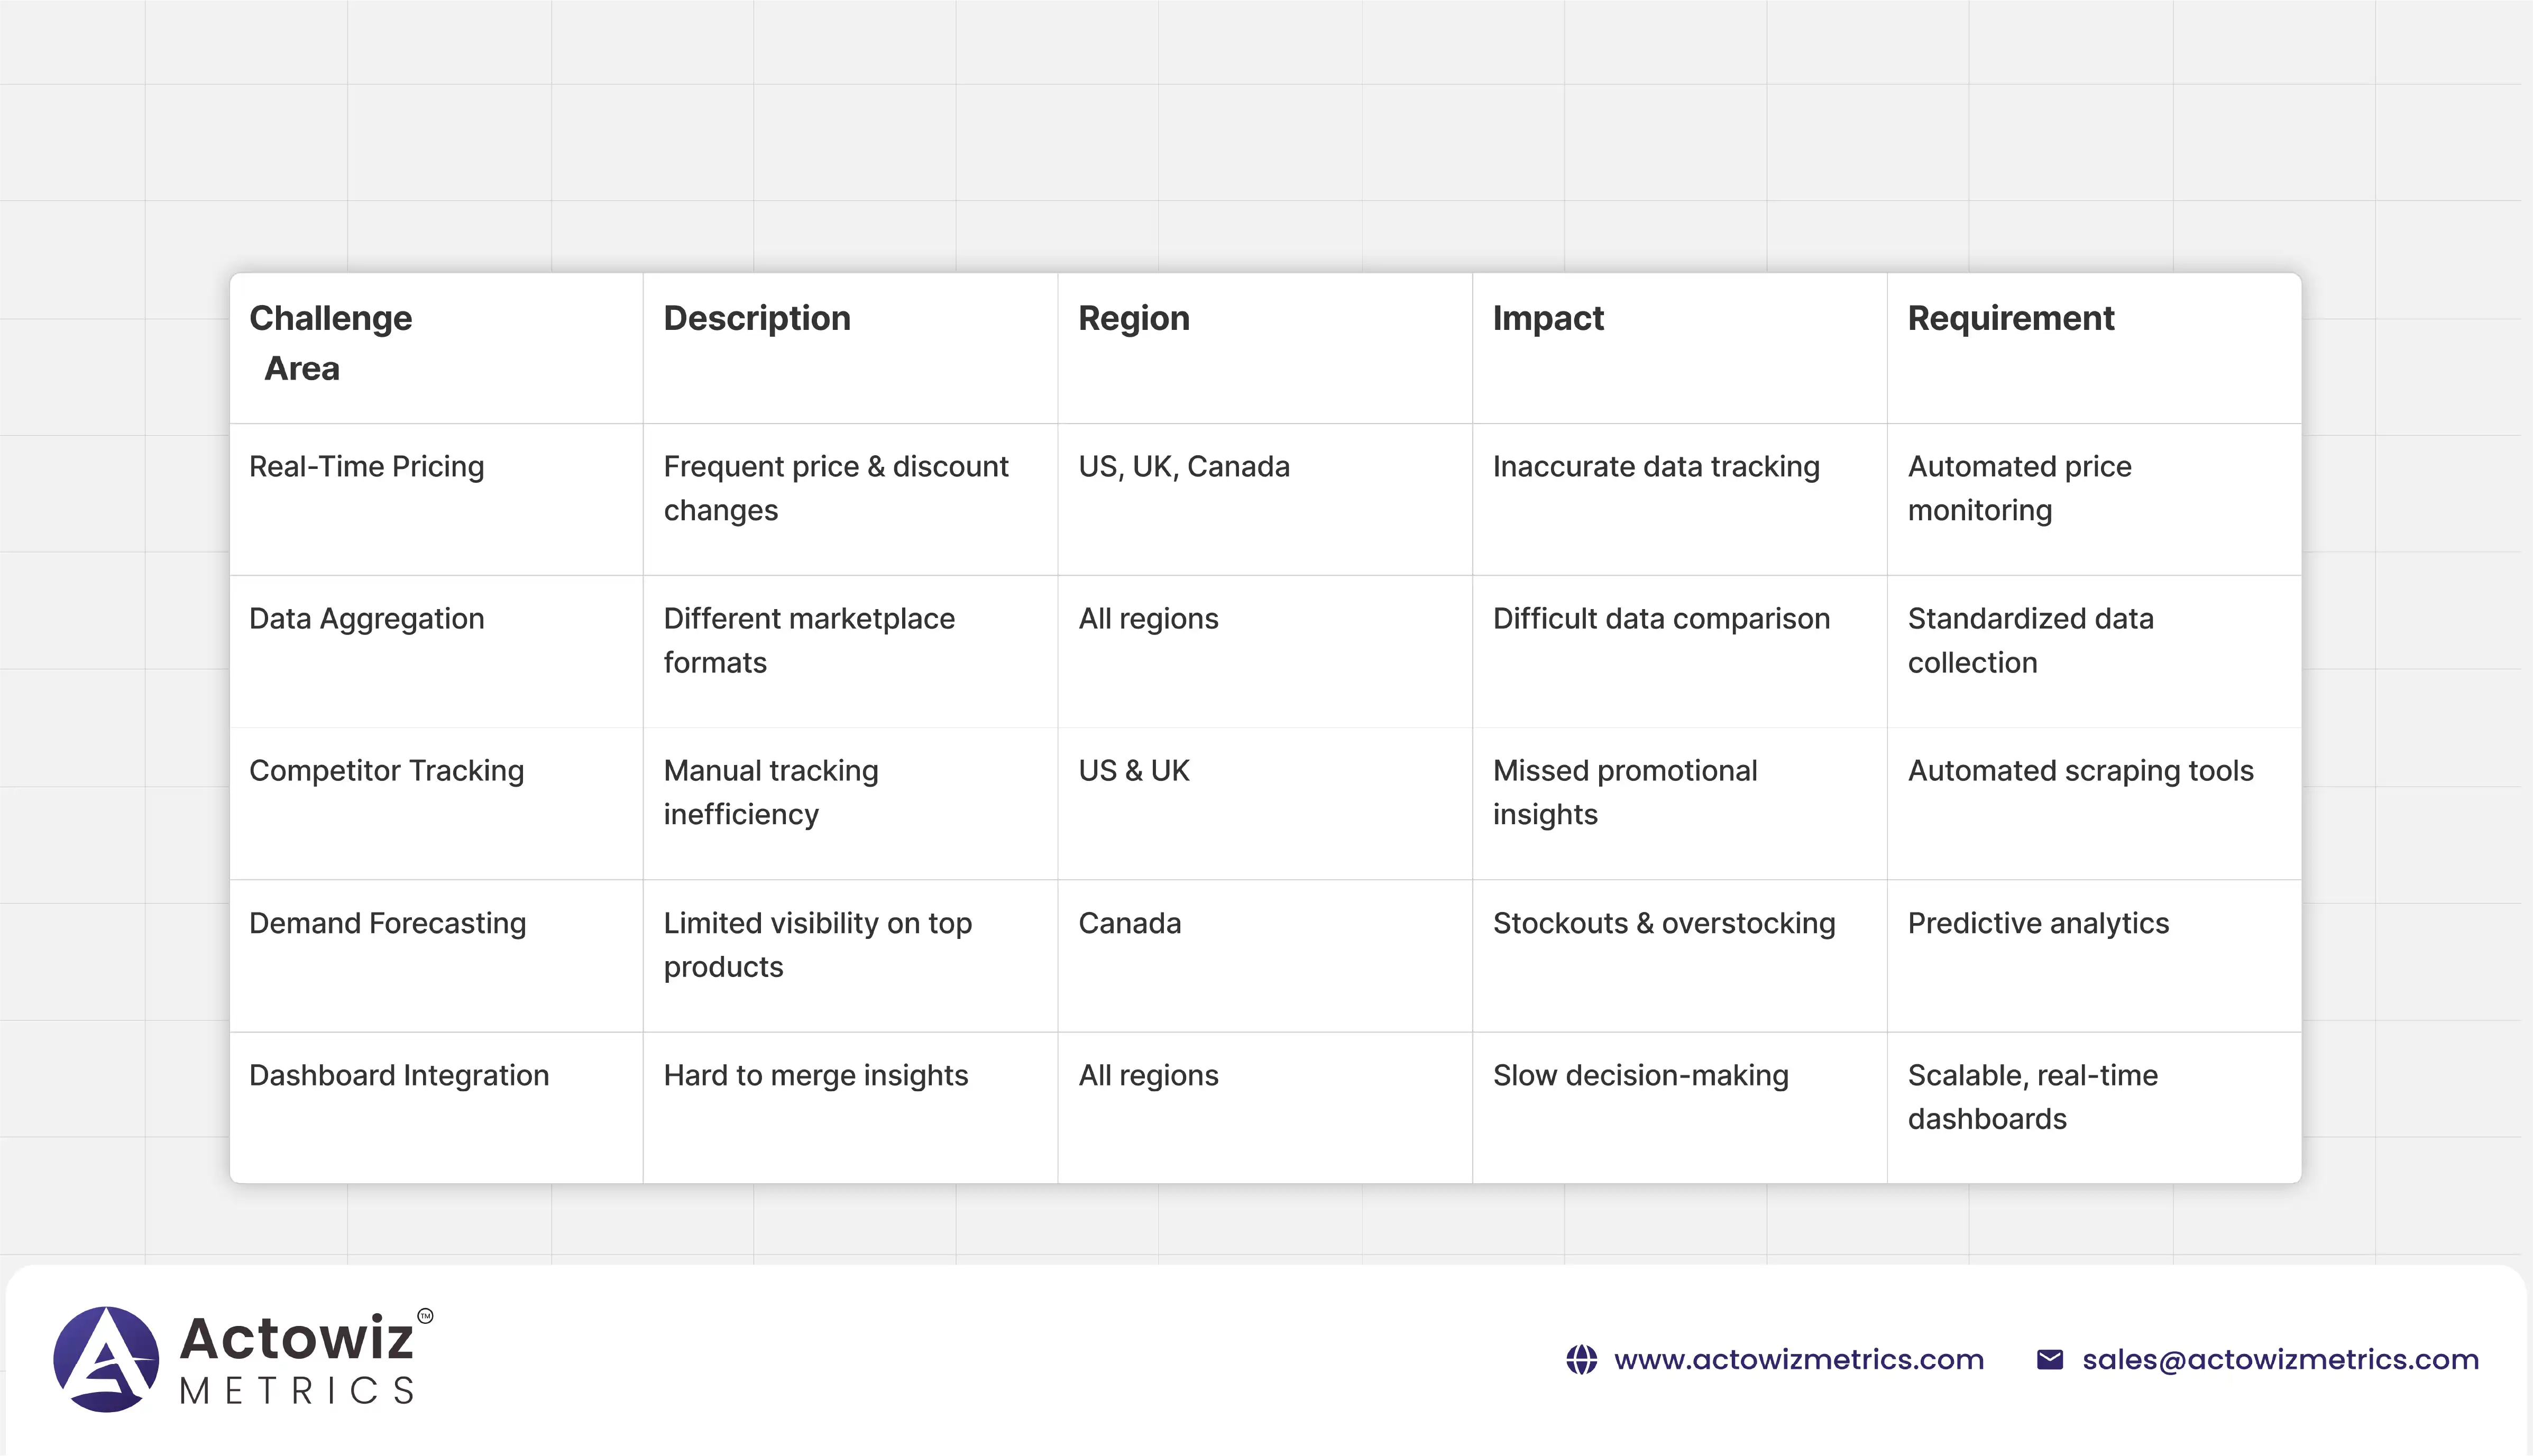This screenshot has width=2533, height=1456.
Task: Click the trademark symbol near Actowiz
Action: click(x=425, y=1316)
